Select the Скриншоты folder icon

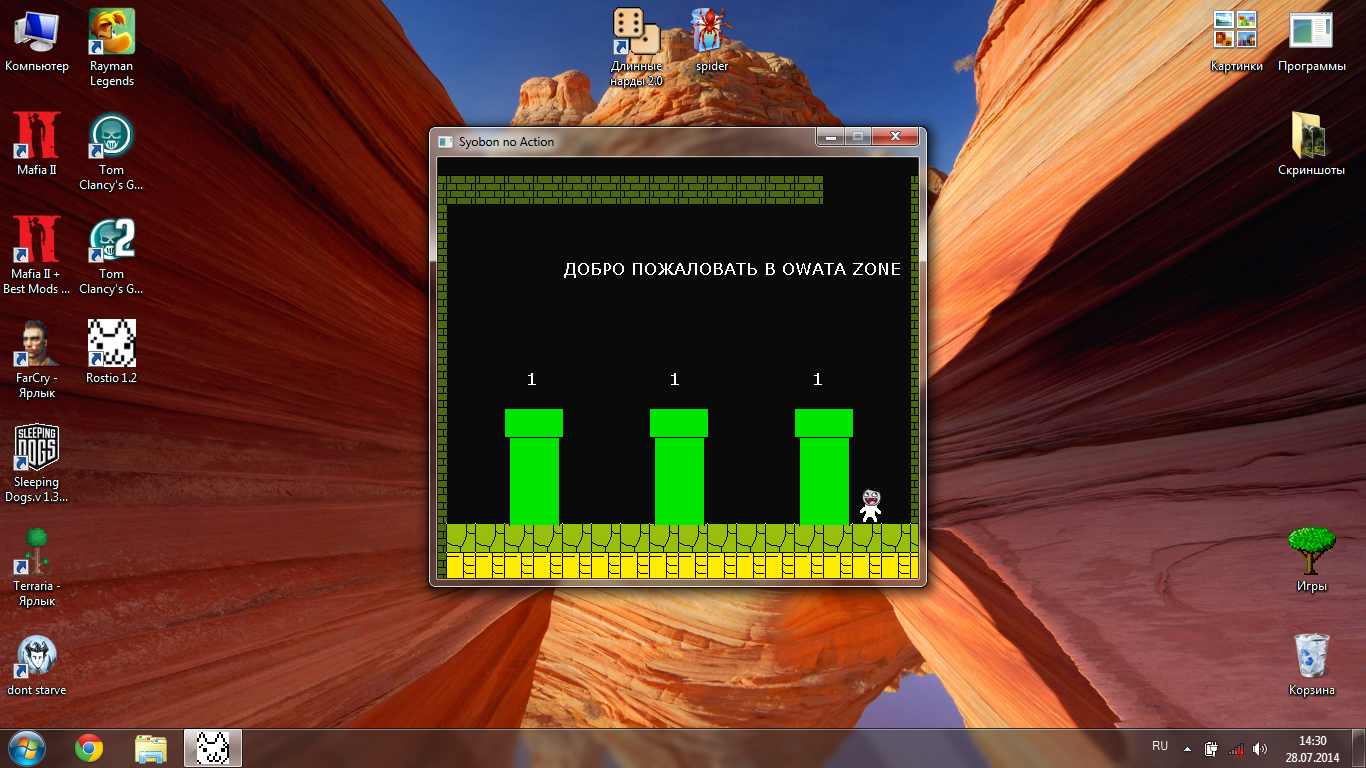(1311, 136)
